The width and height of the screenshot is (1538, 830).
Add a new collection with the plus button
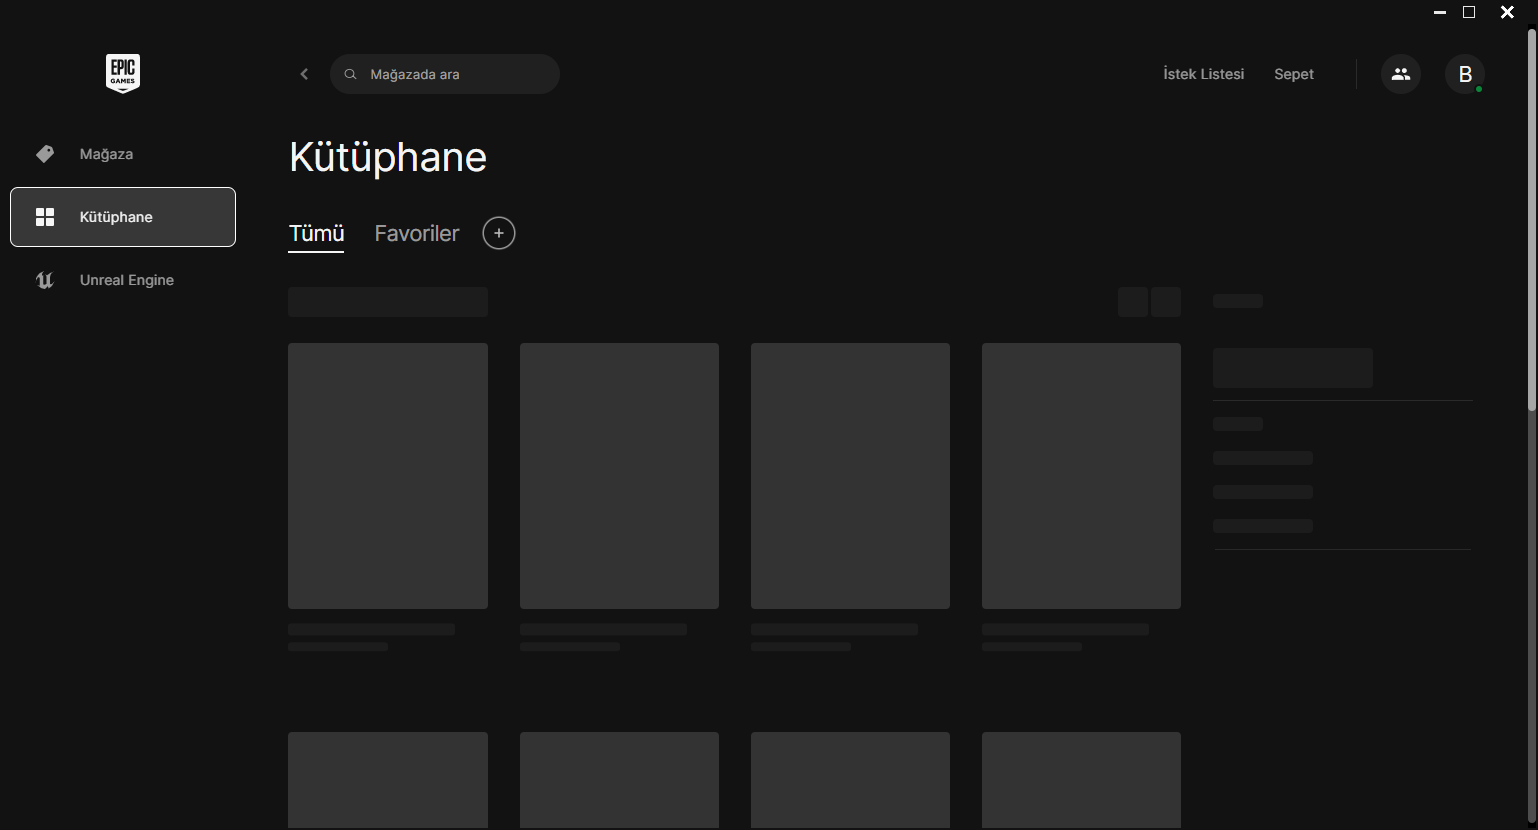499,233
